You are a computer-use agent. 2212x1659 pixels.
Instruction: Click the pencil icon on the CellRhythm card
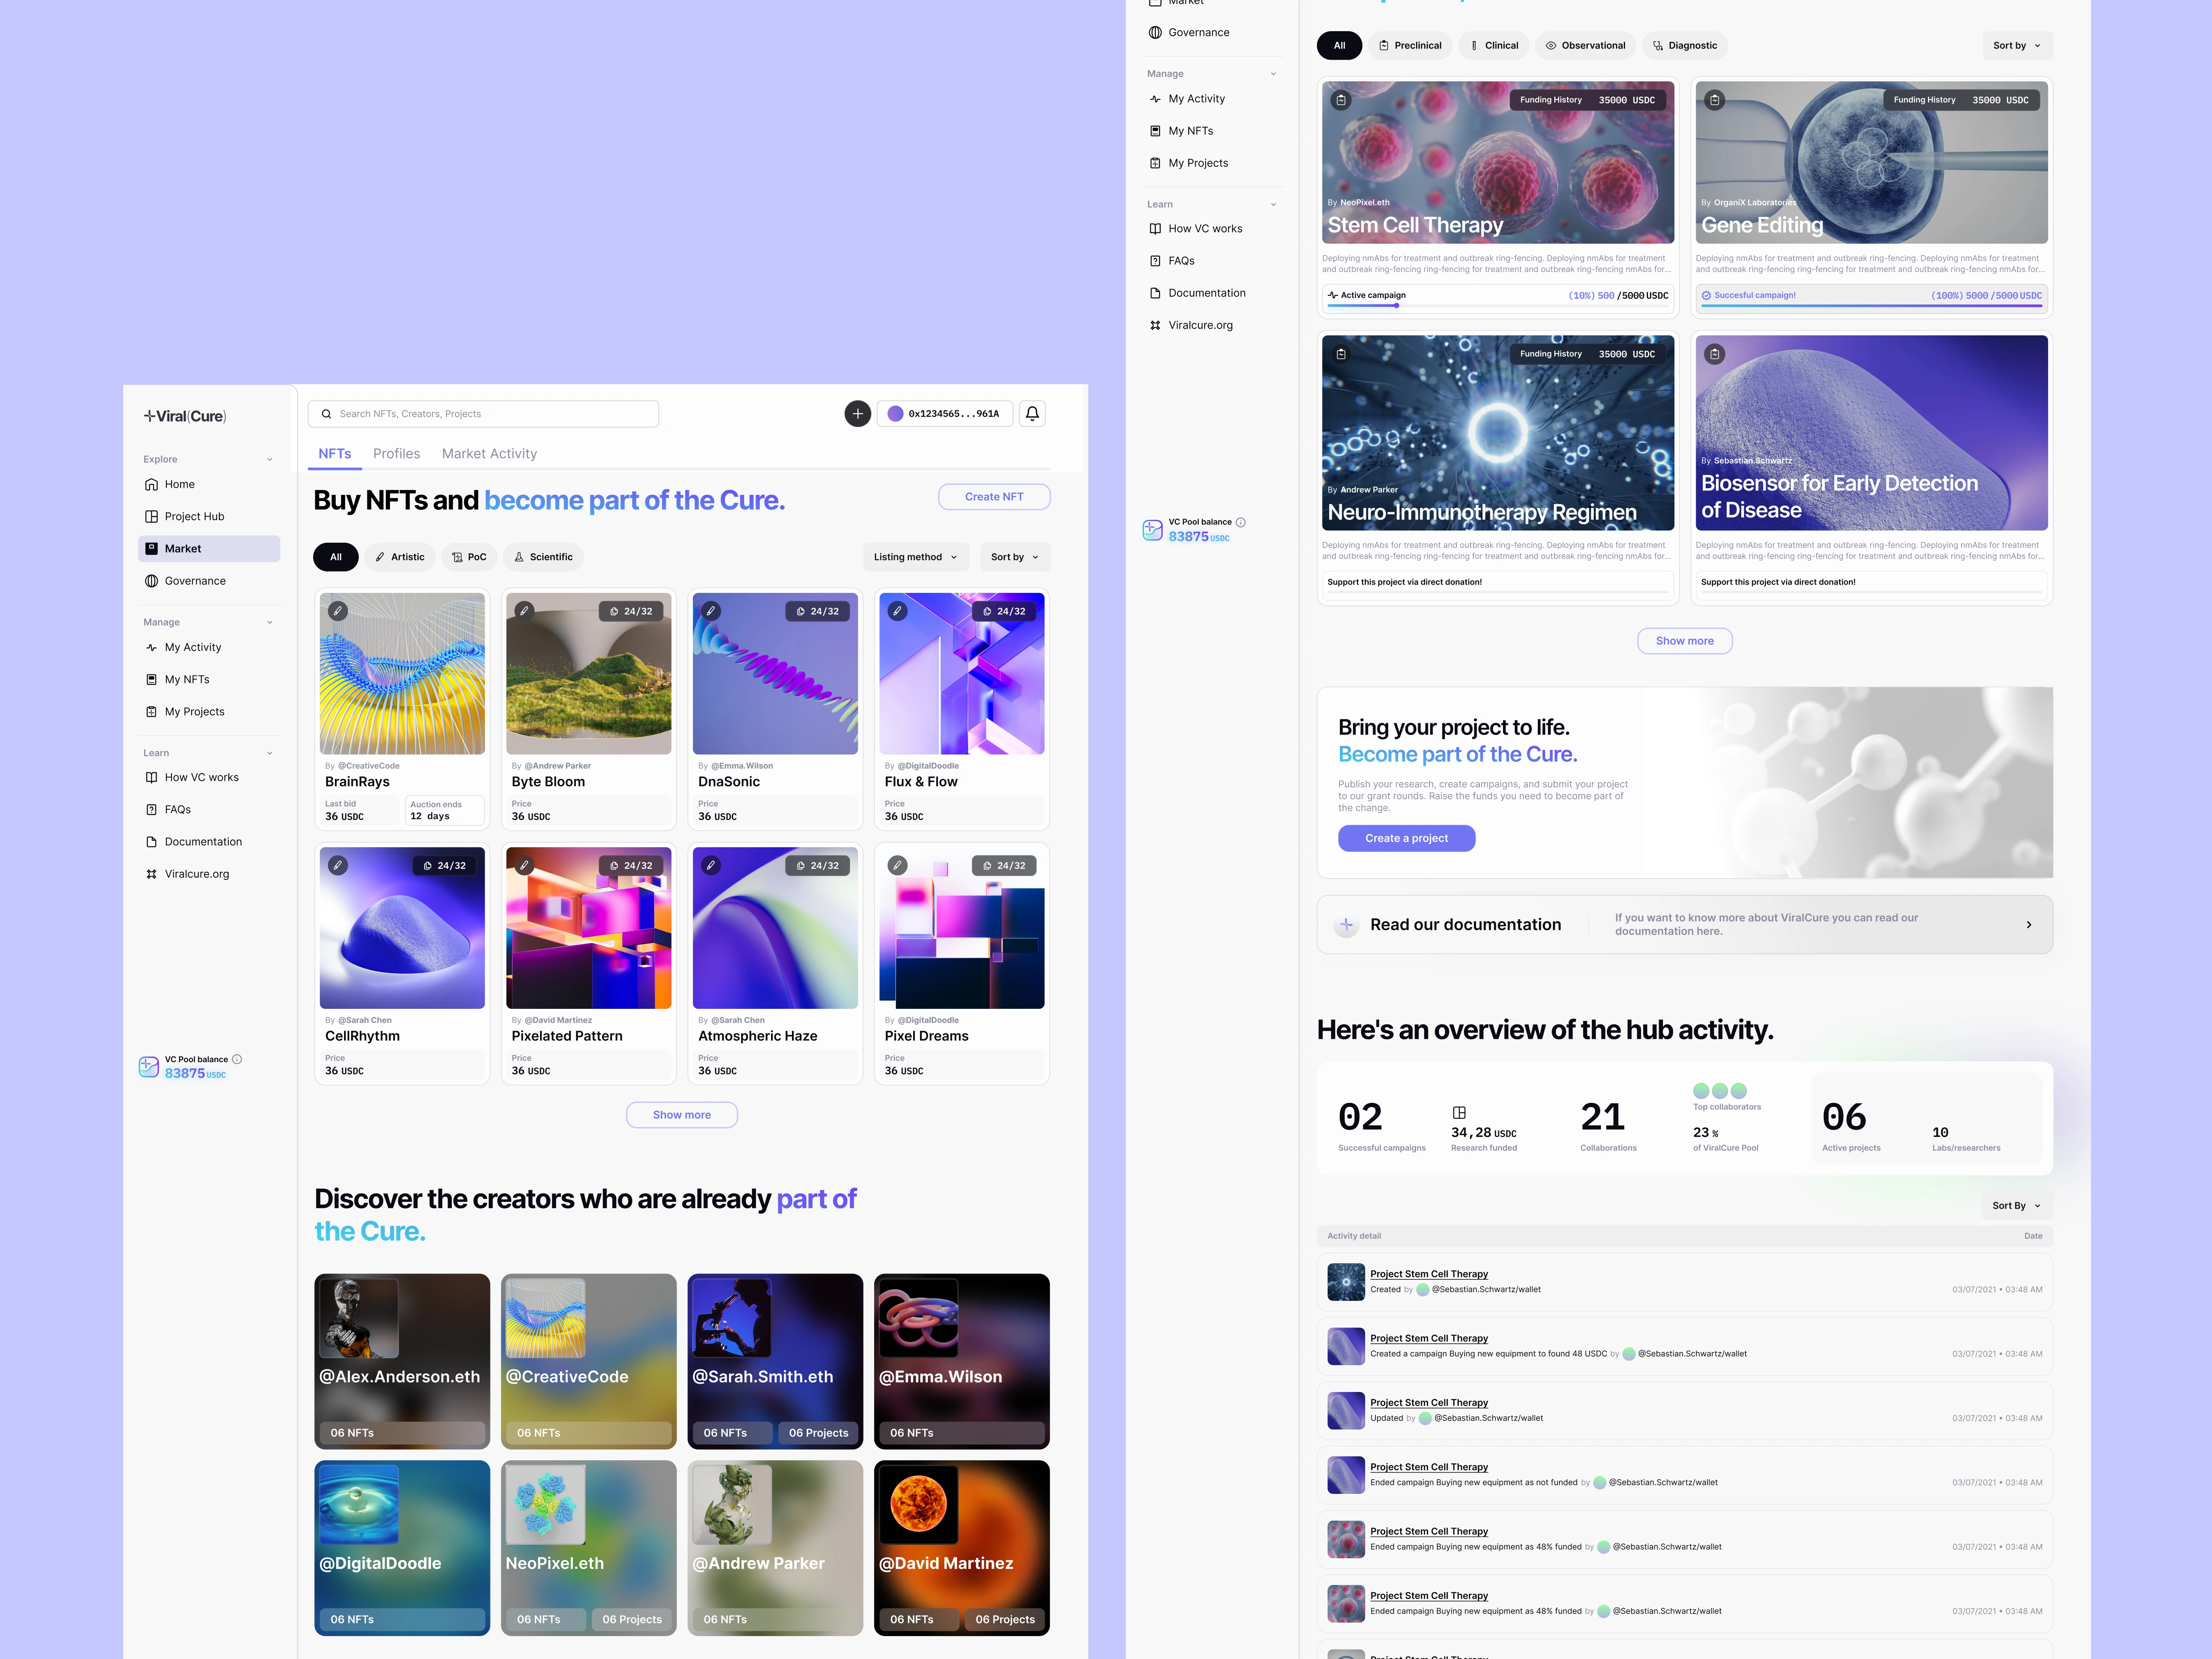coord(338,865)
